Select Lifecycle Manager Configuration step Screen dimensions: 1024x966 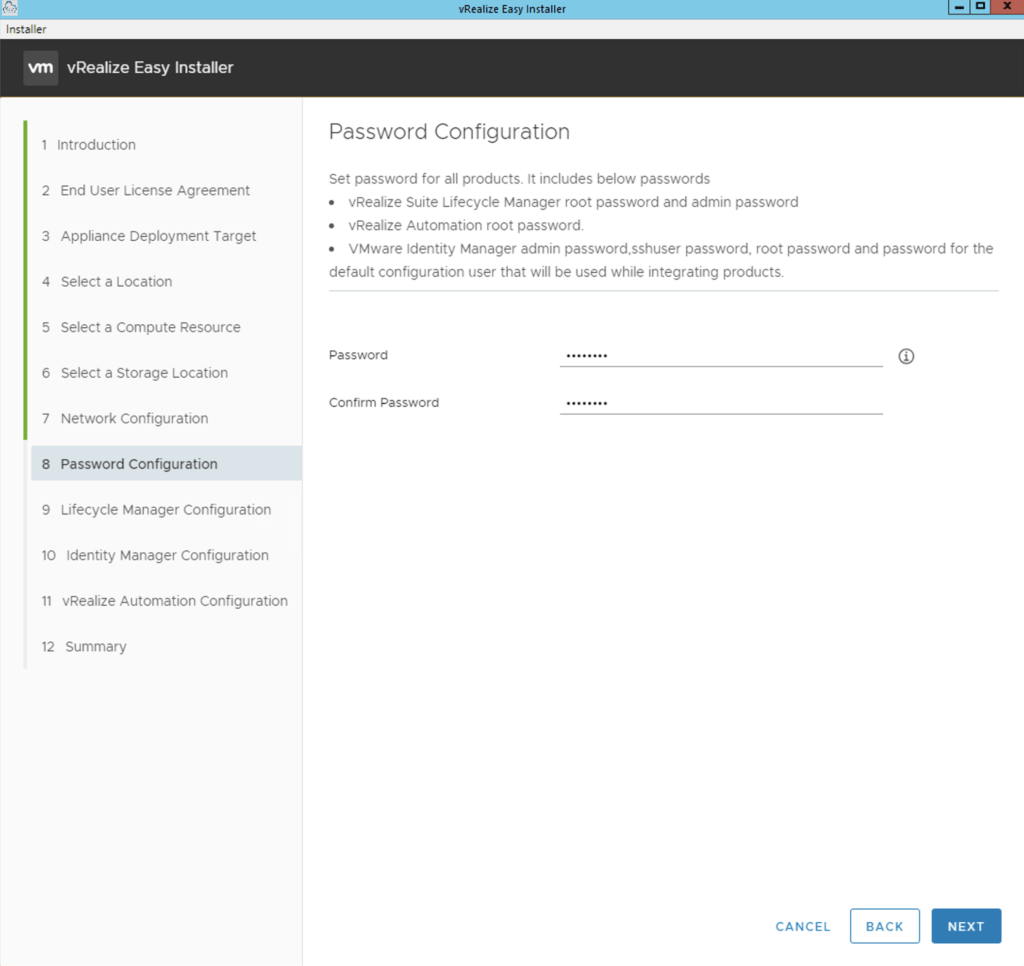(165, 510)
